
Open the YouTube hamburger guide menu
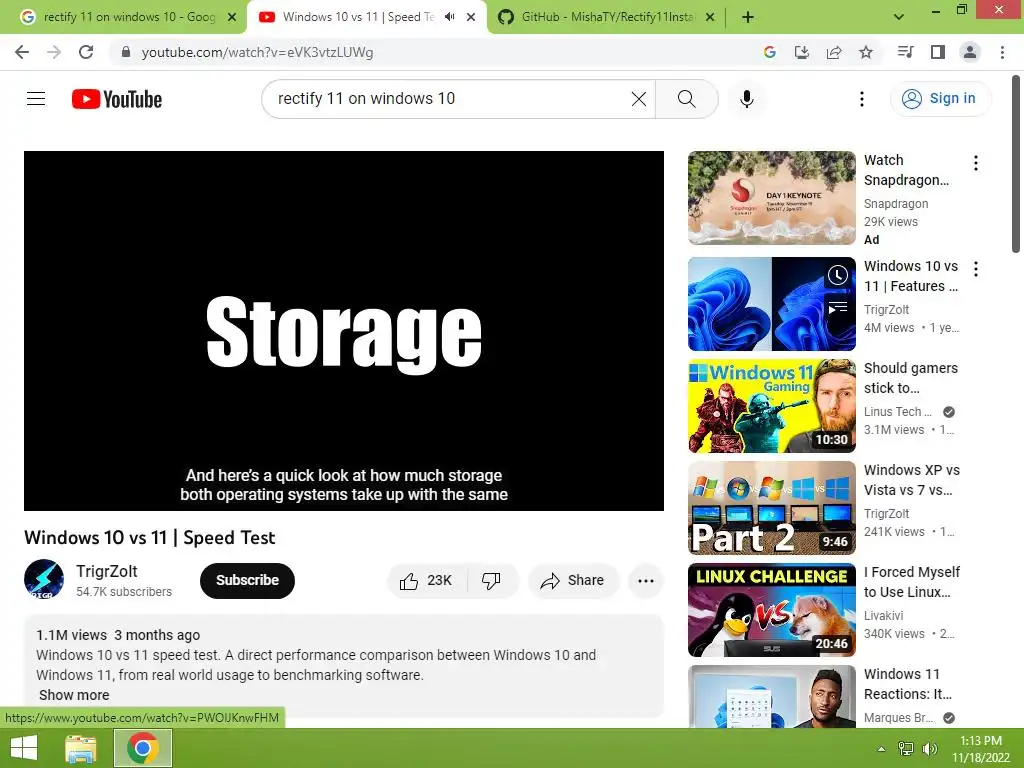36,99
